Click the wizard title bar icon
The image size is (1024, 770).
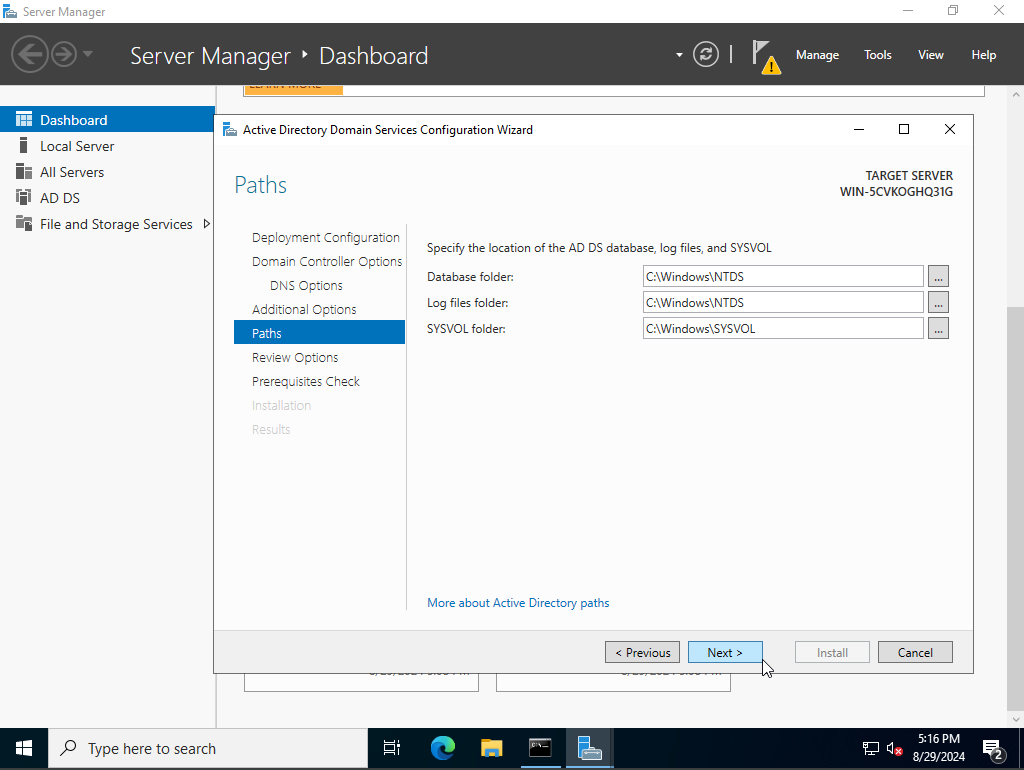[230, 129]
